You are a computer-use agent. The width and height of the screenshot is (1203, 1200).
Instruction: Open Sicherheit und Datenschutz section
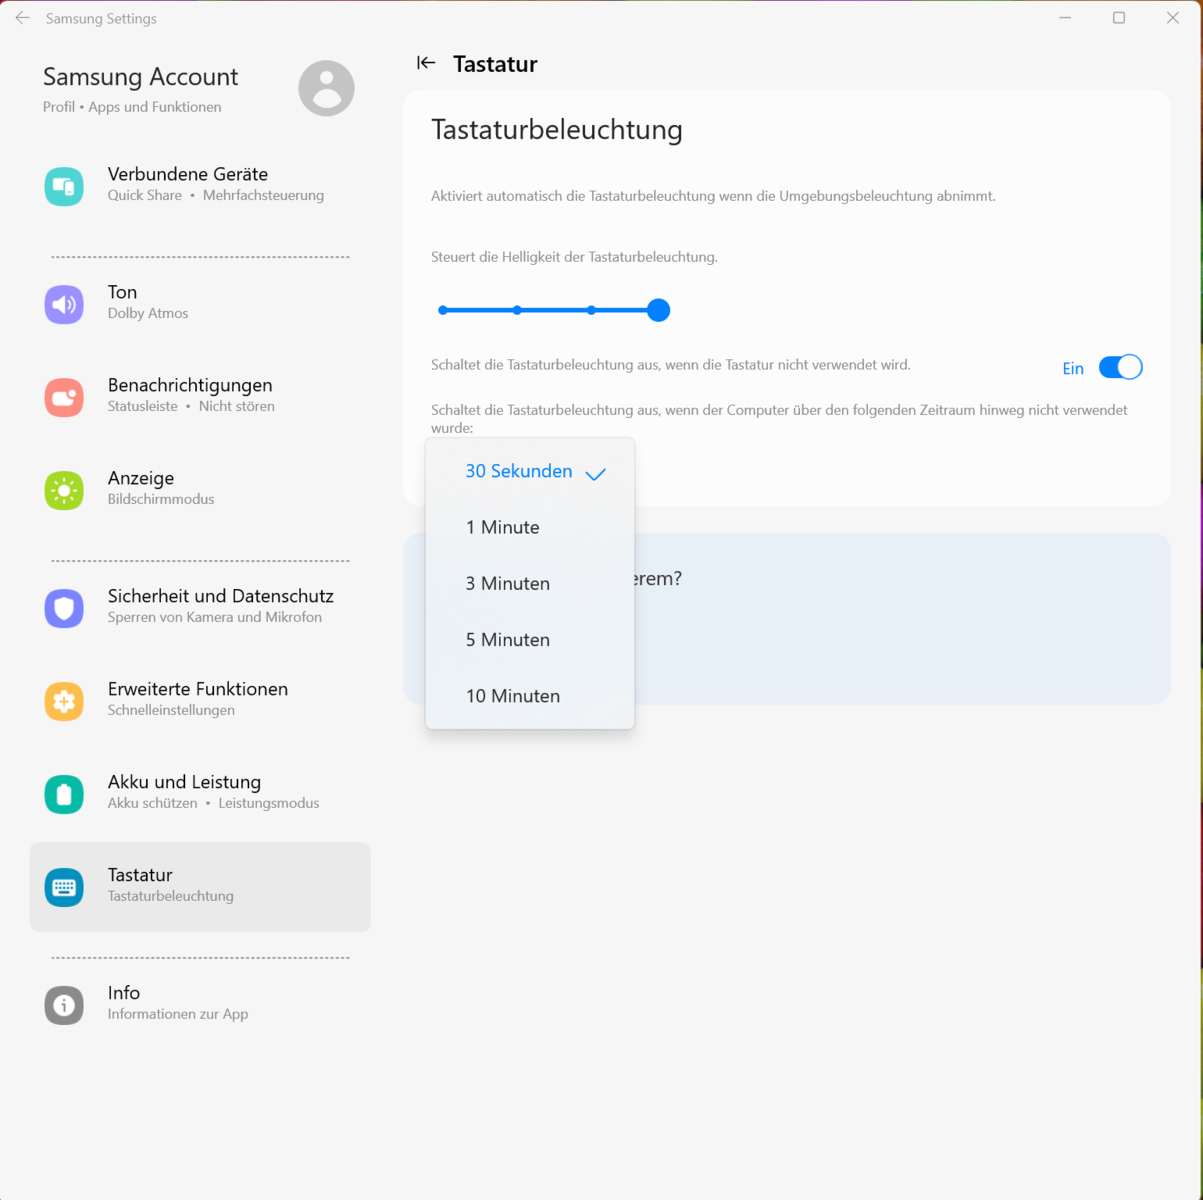200,607
